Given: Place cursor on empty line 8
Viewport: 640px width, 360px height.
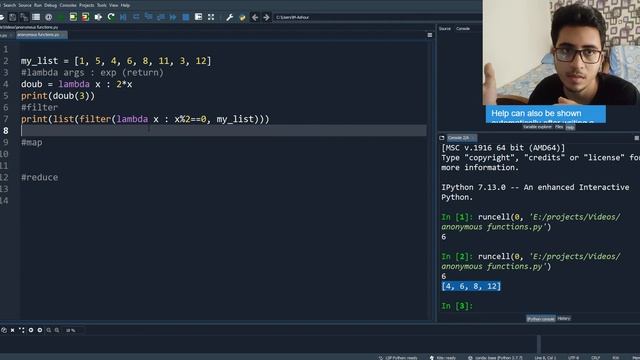Looking at the screenshot, I should (x=224, y=131).
